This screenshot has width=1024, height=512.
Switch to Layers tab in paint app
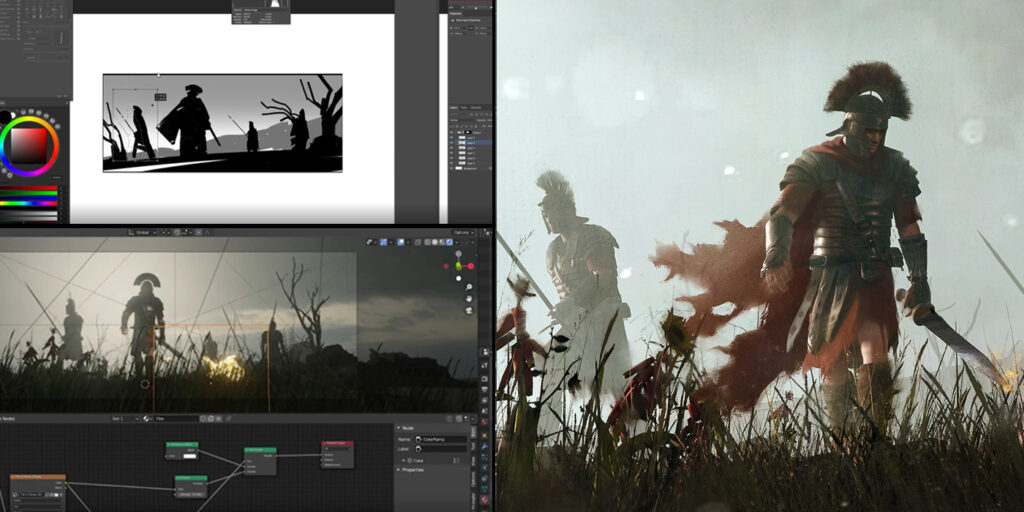click(454, 108)
